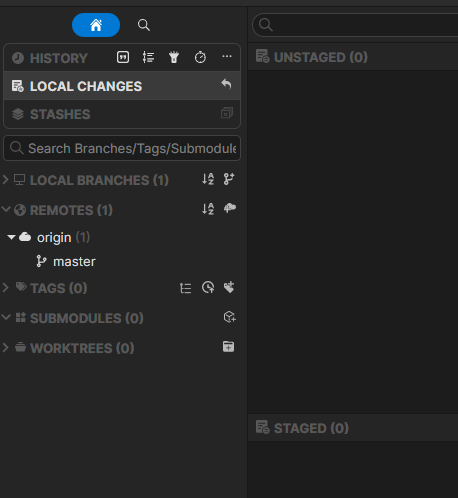Open the three-dots menu in History row
The height and width of the screenshot is (498, 458).
227,56
